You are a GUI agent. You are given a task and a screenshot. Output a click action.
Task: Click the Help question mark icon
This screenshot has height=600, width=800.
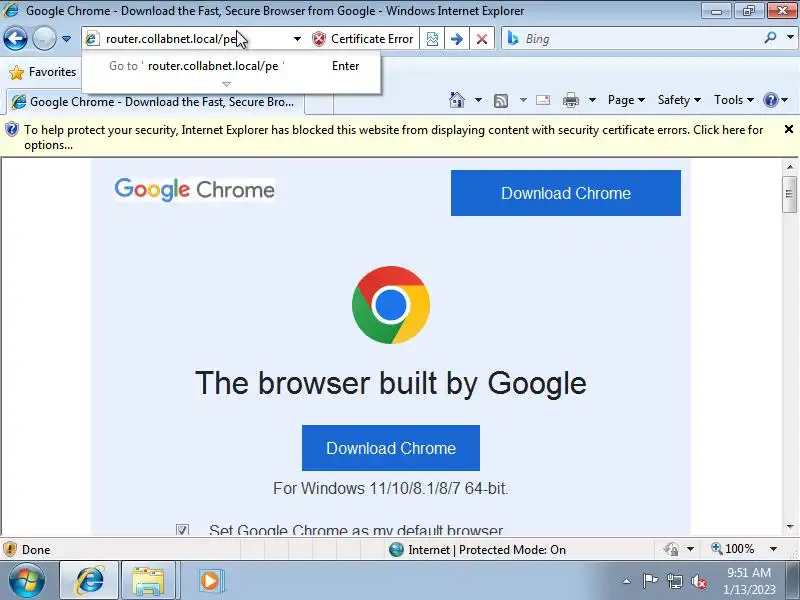(x=770, y=100)
